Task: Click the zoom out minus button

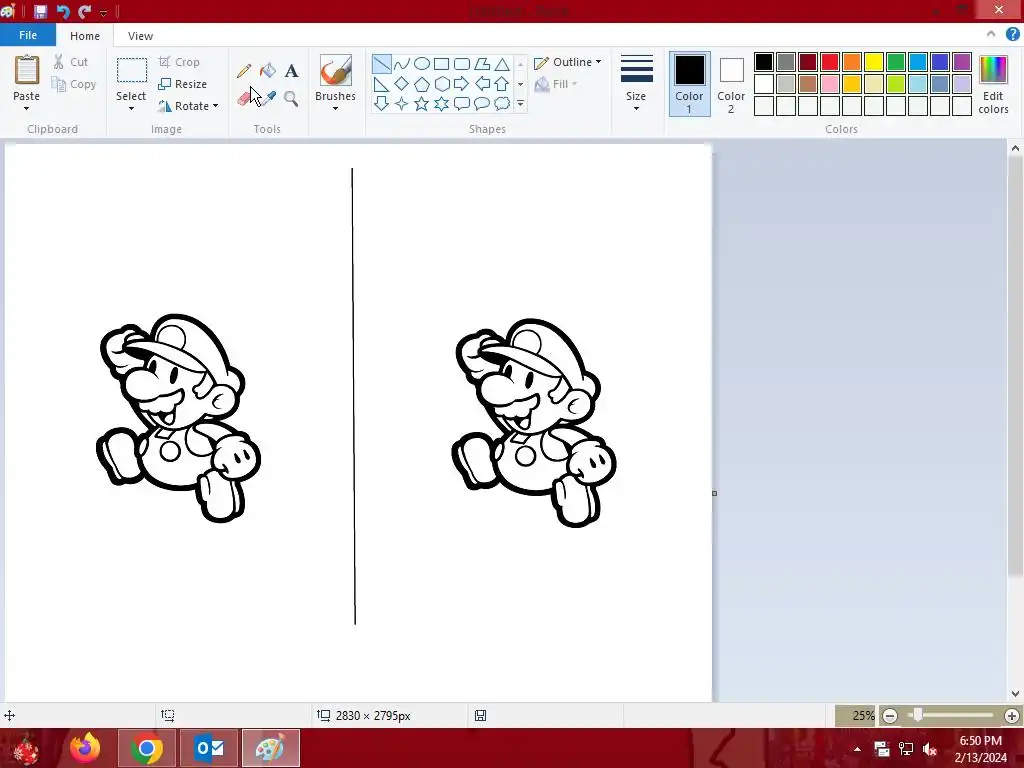Action: [889, 716]
